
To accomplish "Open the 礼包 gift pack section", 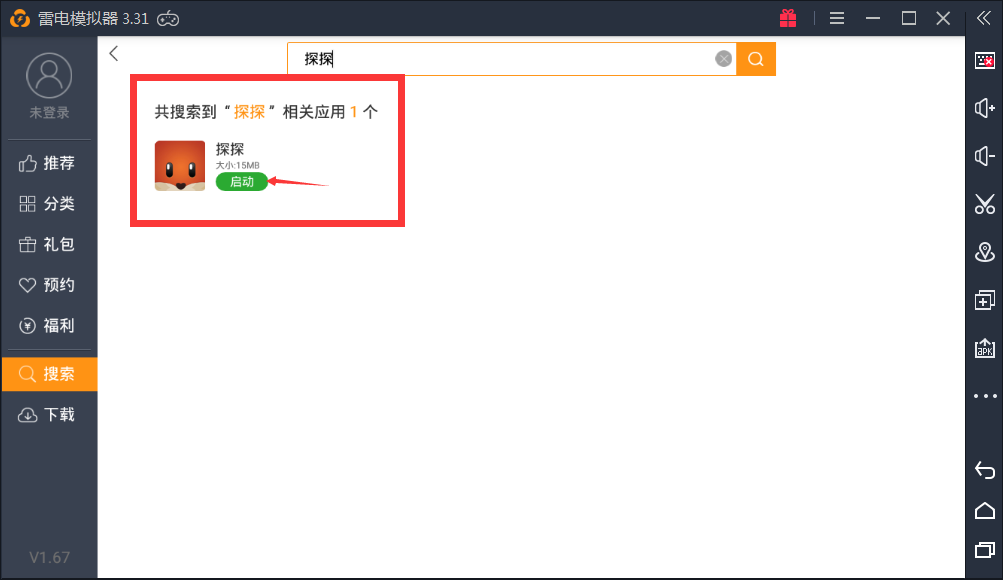I will click(x=48, y=244).
